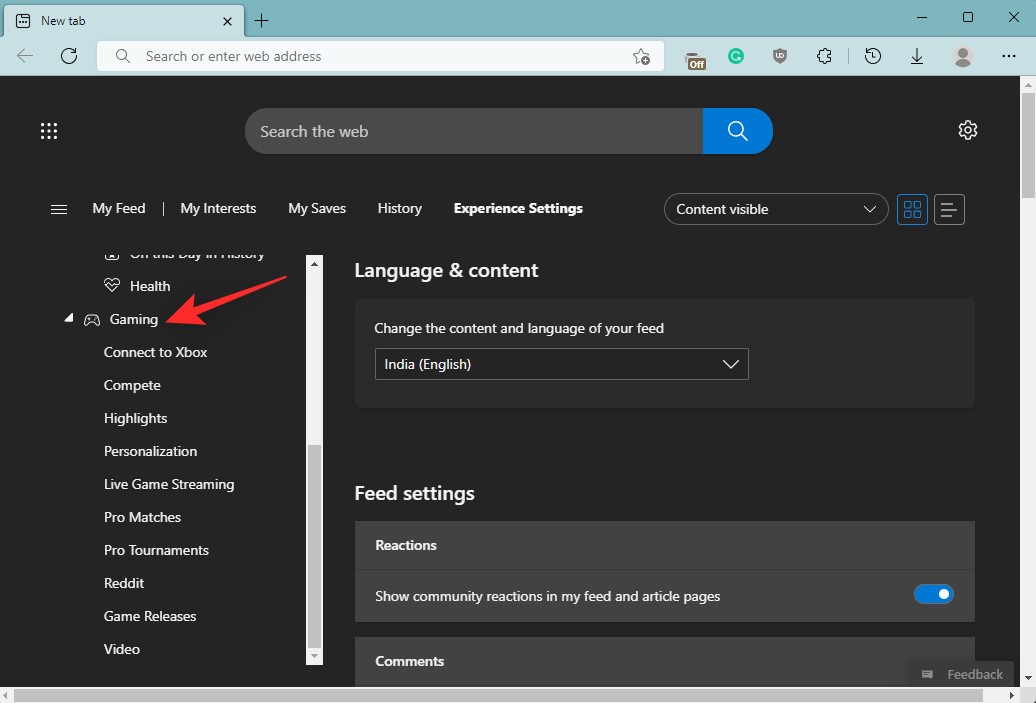The height and width of the screenshot is (703, 1036).
Task: Click the app launcher grid icon
Action: (x=48, y=131)
